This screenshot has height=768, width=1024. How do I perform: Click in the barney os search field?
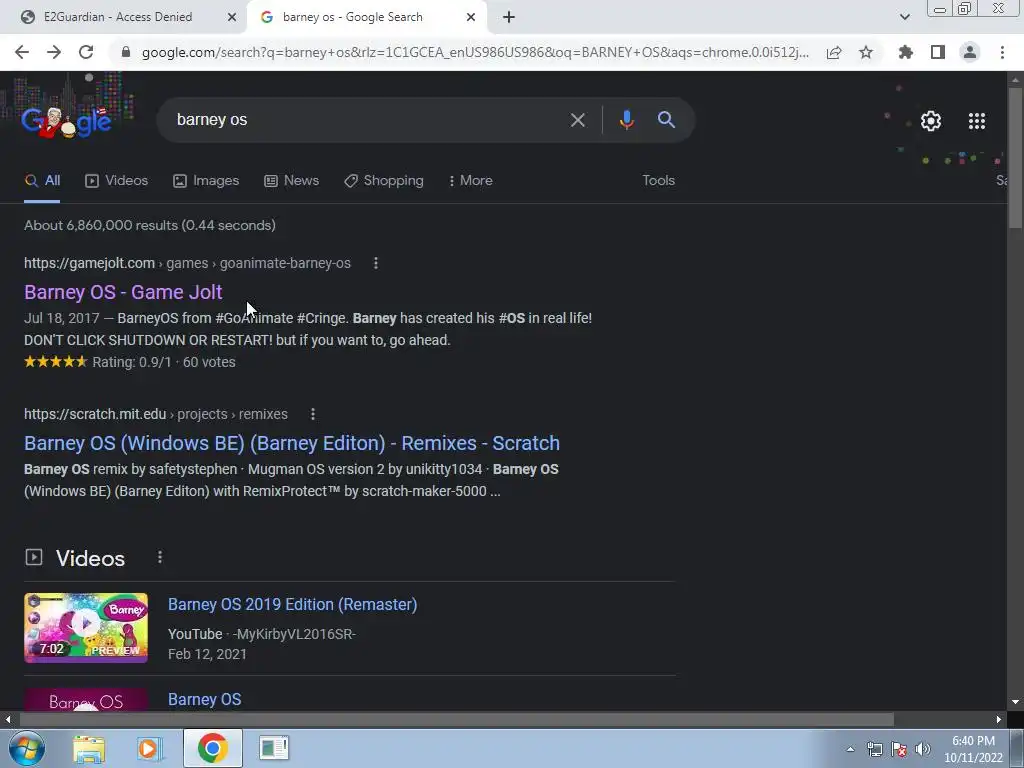click(x=366, y=120)
